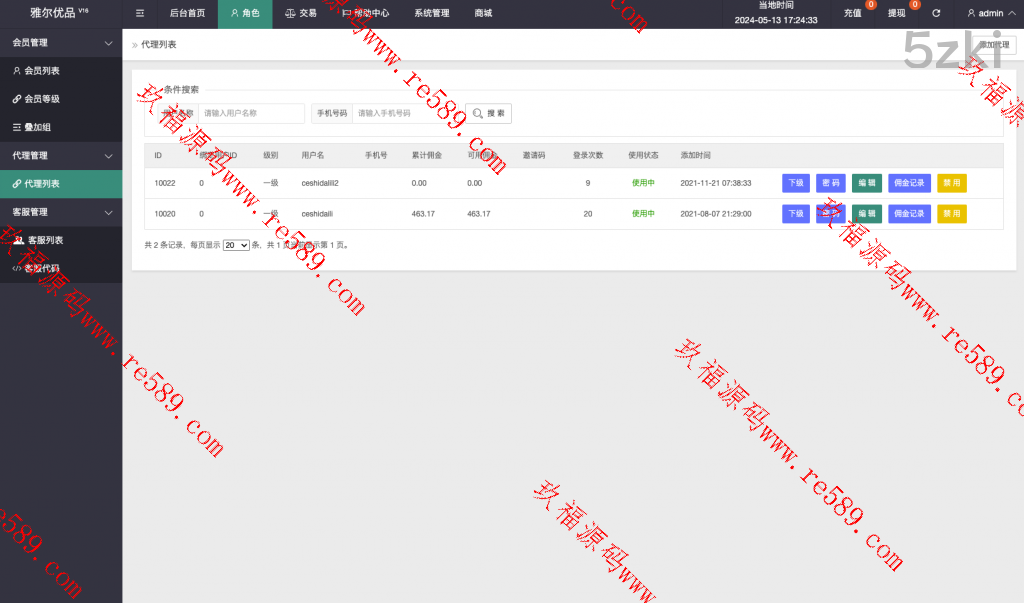Open 会员列表 in the sidebar

(42, 71)
